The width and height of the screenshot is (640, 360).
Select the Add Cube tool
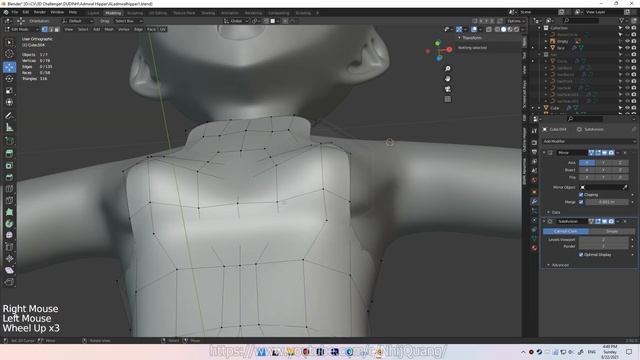pyautogui.click(x=9, y=141)
